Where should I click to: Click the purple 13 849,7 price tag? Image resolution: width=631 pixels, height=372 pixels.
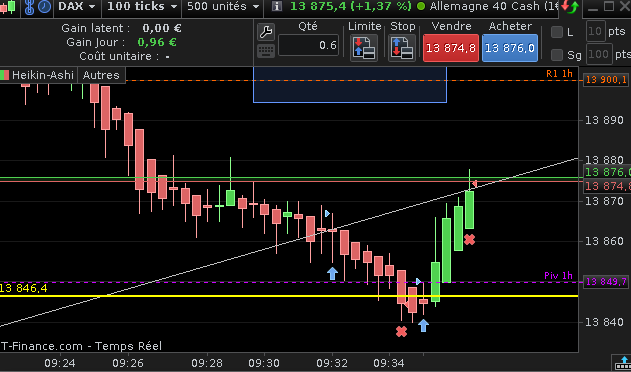pos(606,282)
